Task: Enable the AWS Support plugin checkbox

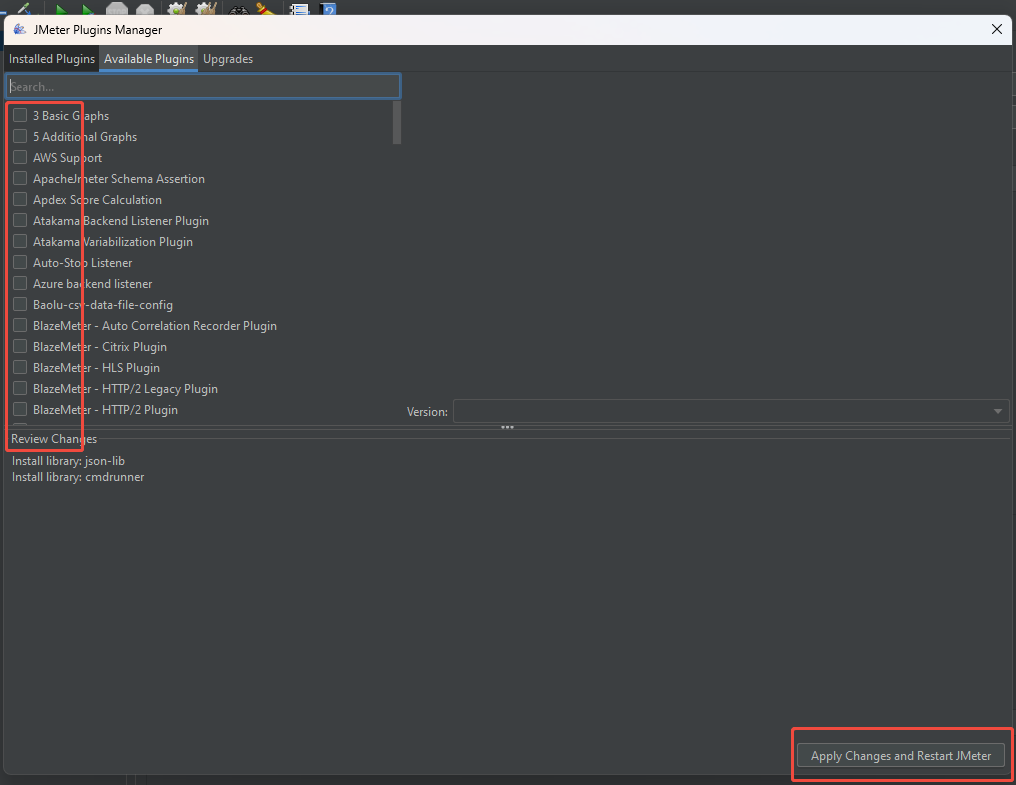Action: (20, 158)
